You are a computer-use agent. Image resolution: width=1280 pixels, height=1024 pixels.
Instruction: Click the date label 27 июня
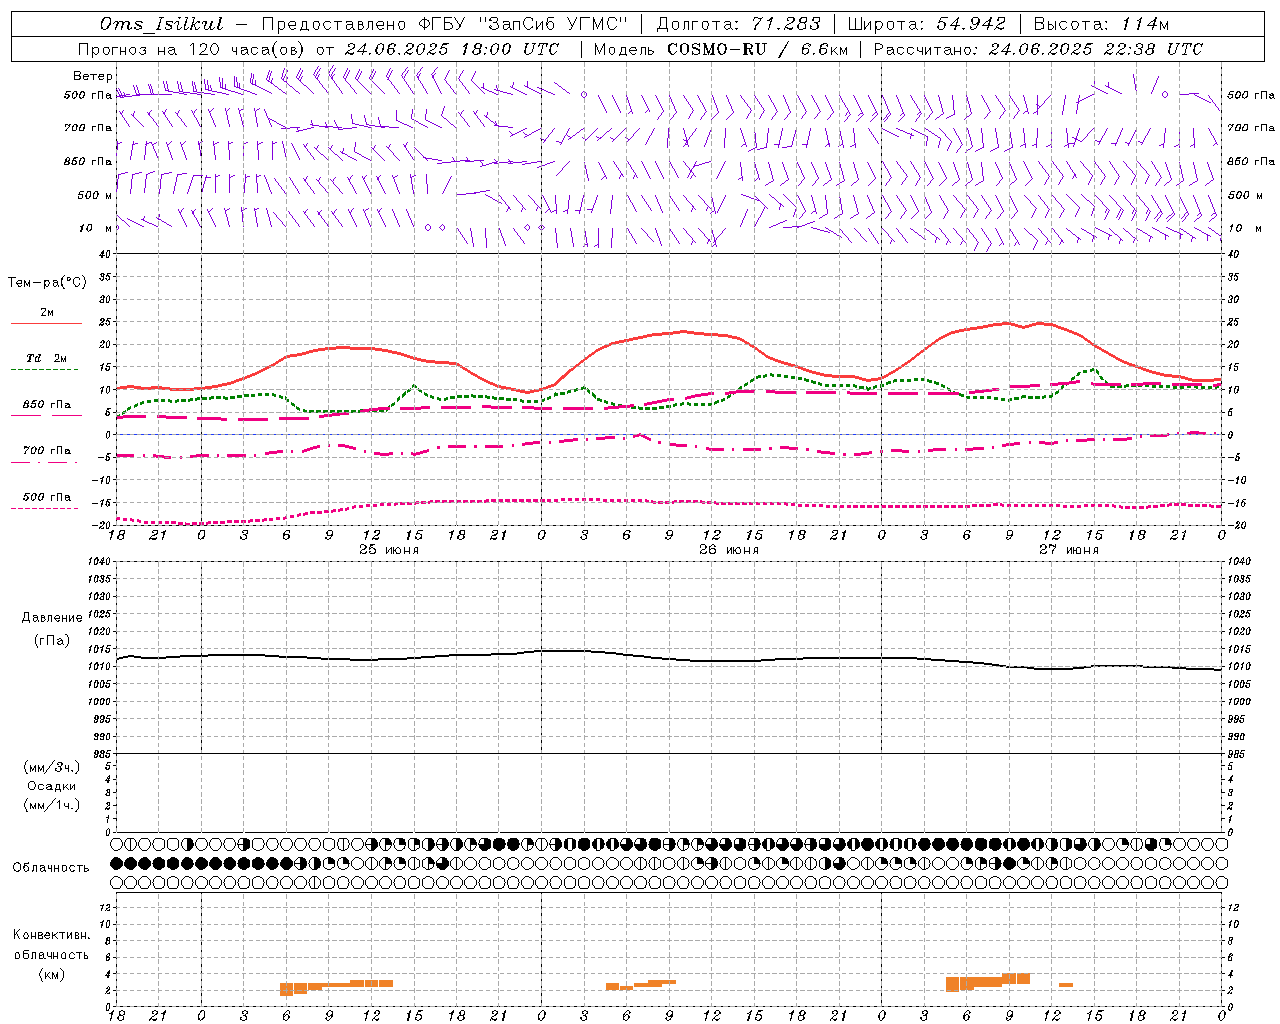(x=1069, y=550)
